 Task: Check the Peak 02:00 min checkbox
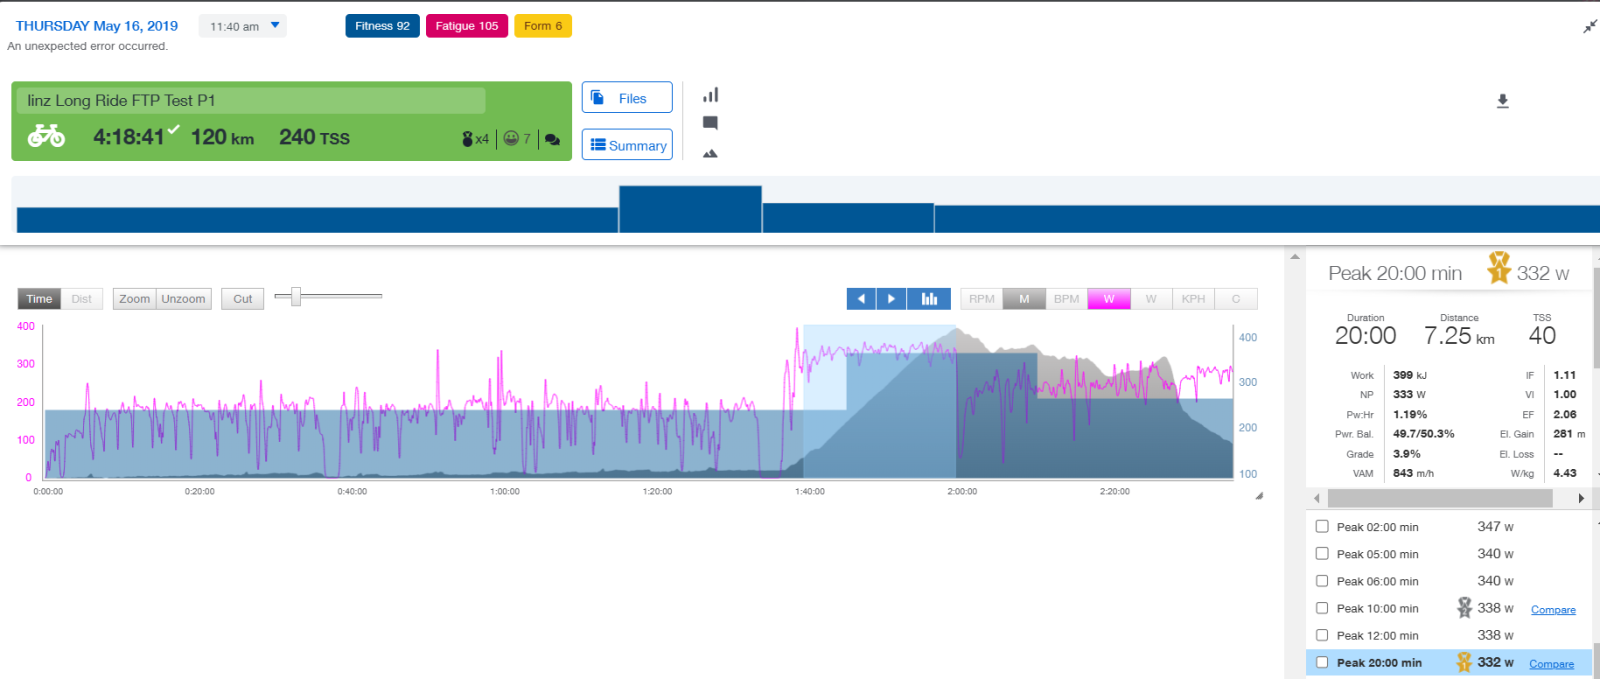[x=1322, y=527]
